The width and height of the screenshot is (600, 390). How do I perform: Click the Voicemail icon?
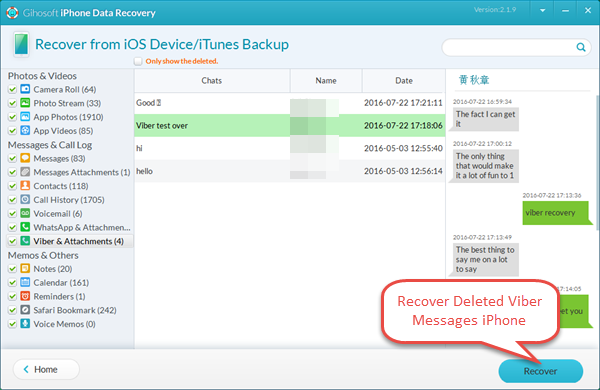25,213
